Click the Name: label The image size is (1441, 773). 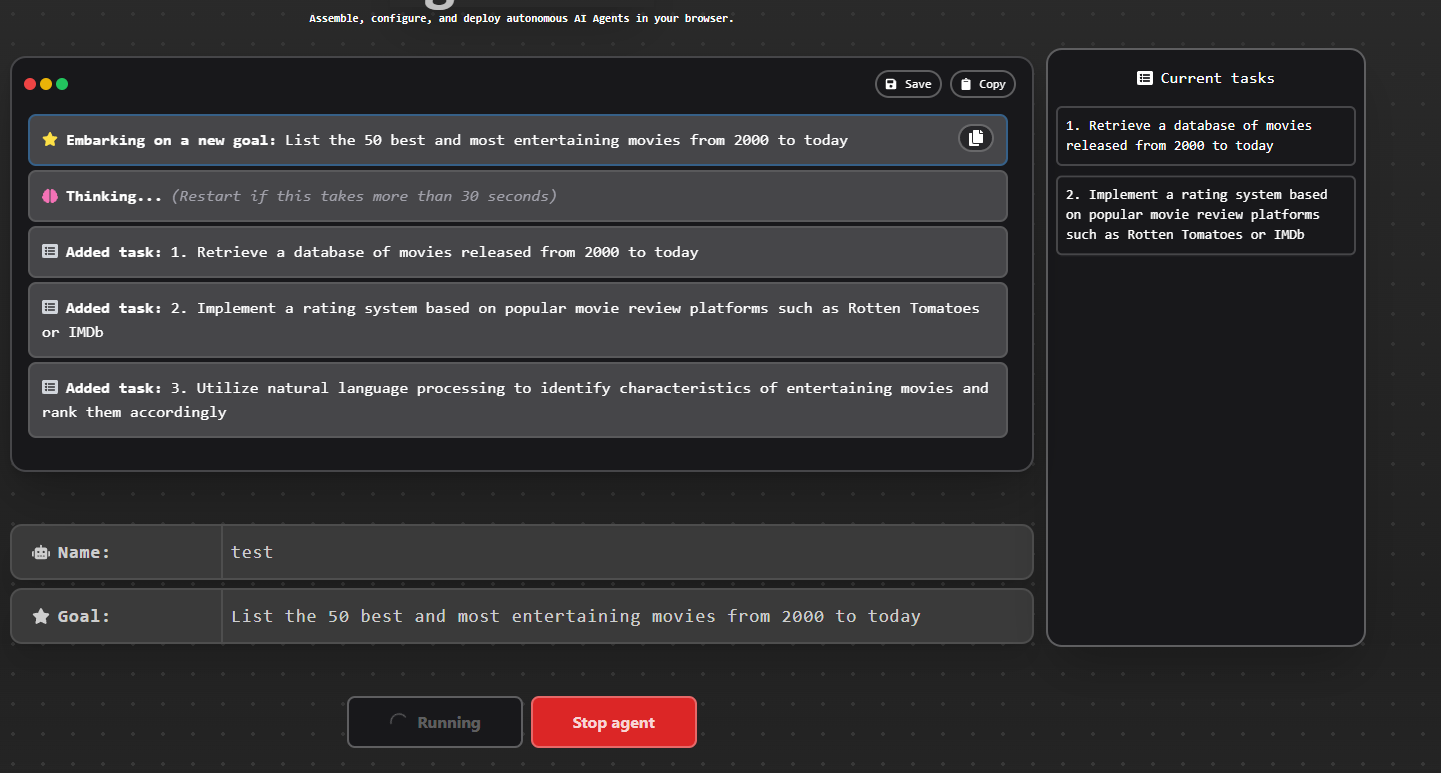[84, 552]
